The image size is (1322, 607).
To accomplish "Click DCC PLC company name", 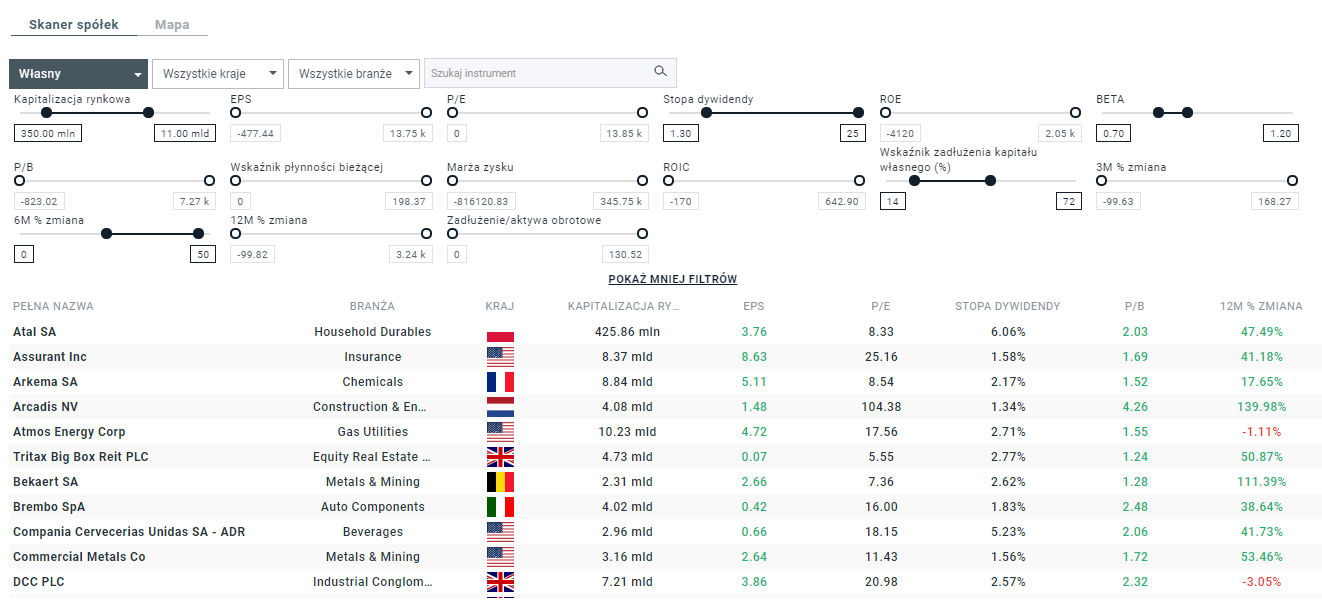I will tap(39, 582).
